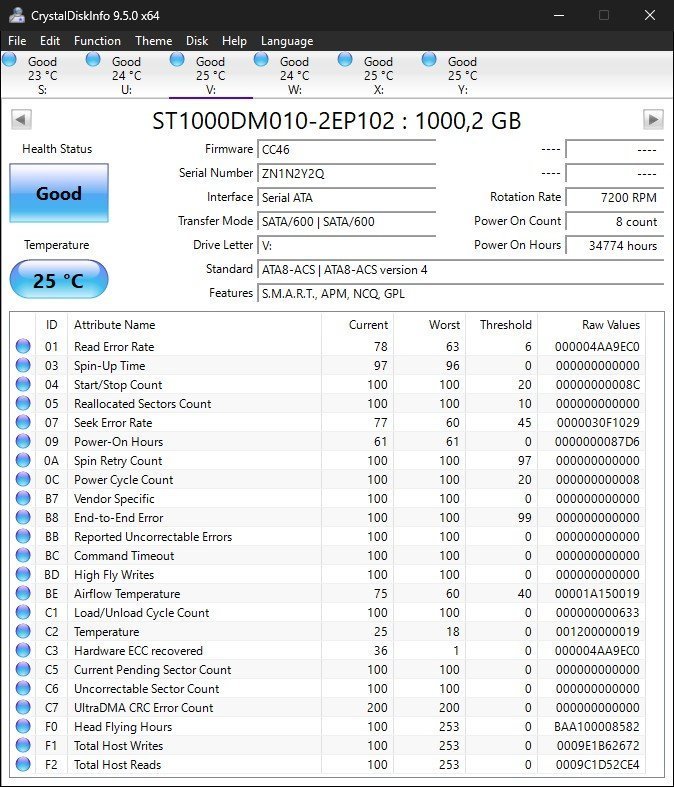Click the Good health status button
This screenshot has width=674, height=787.
(59, 193)
